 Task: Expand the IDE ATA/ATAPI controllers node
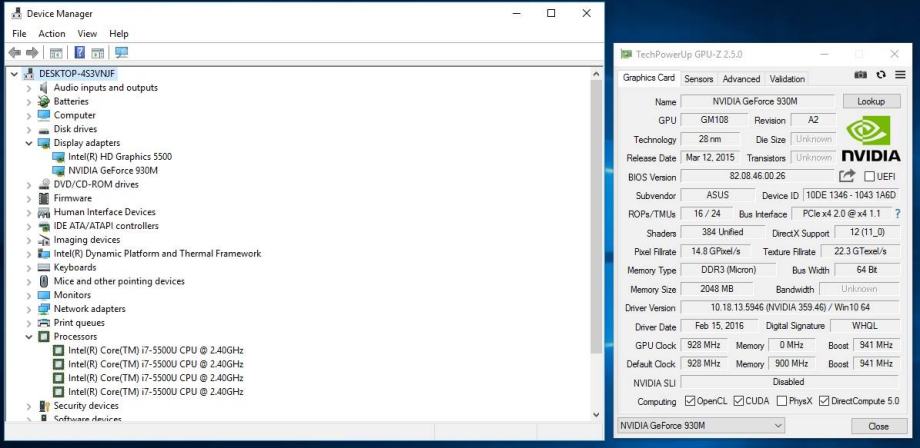click(x=29, y=226)
